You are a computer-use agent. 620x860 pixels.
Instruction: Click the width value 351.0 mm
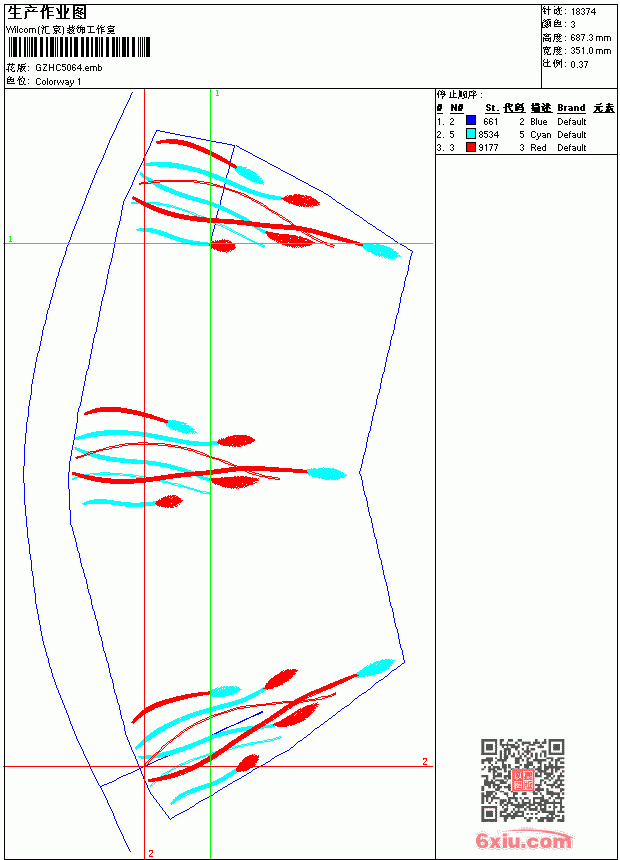coord(591,51)
